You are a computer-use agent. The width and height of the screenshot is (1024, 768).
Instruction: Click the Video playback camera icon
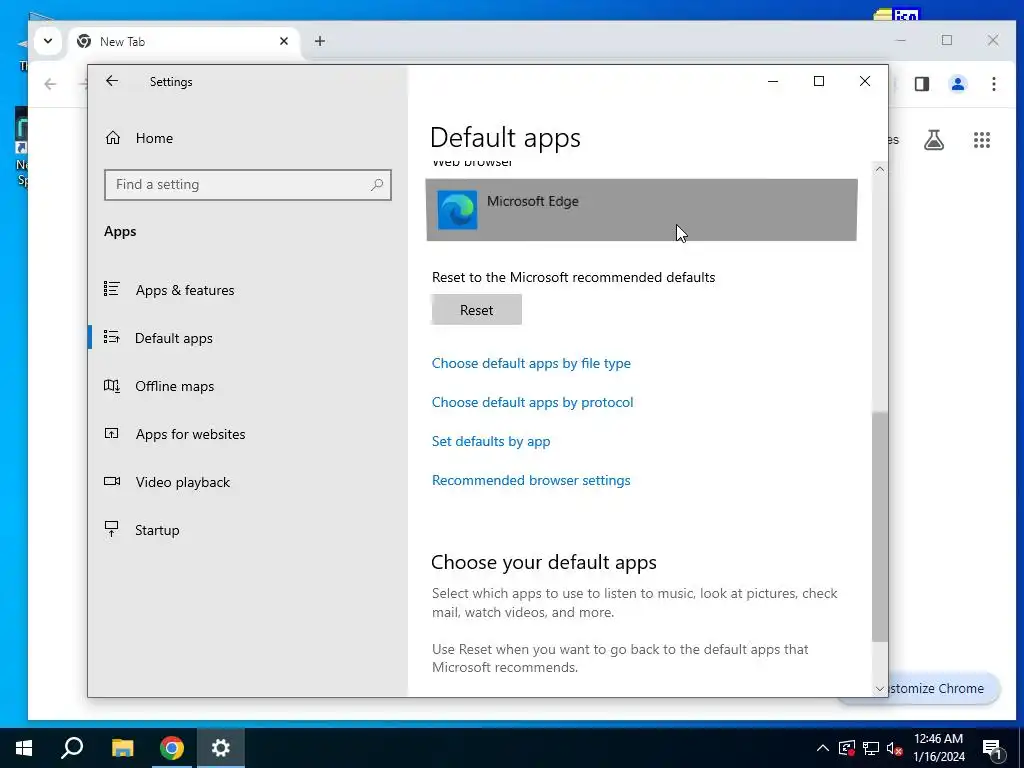click(112, 481)
